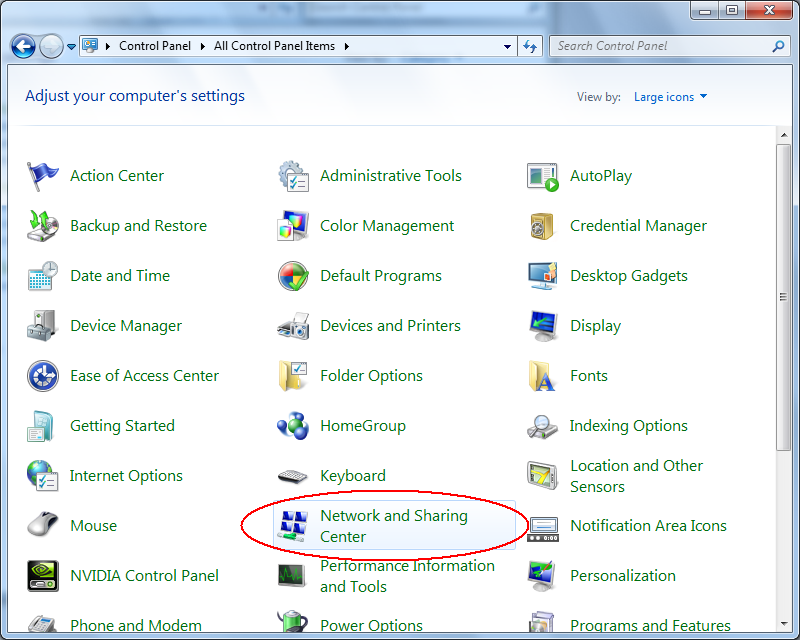800x640 pixels.
Task: Open Power Options link
Action: click(371, 626)
